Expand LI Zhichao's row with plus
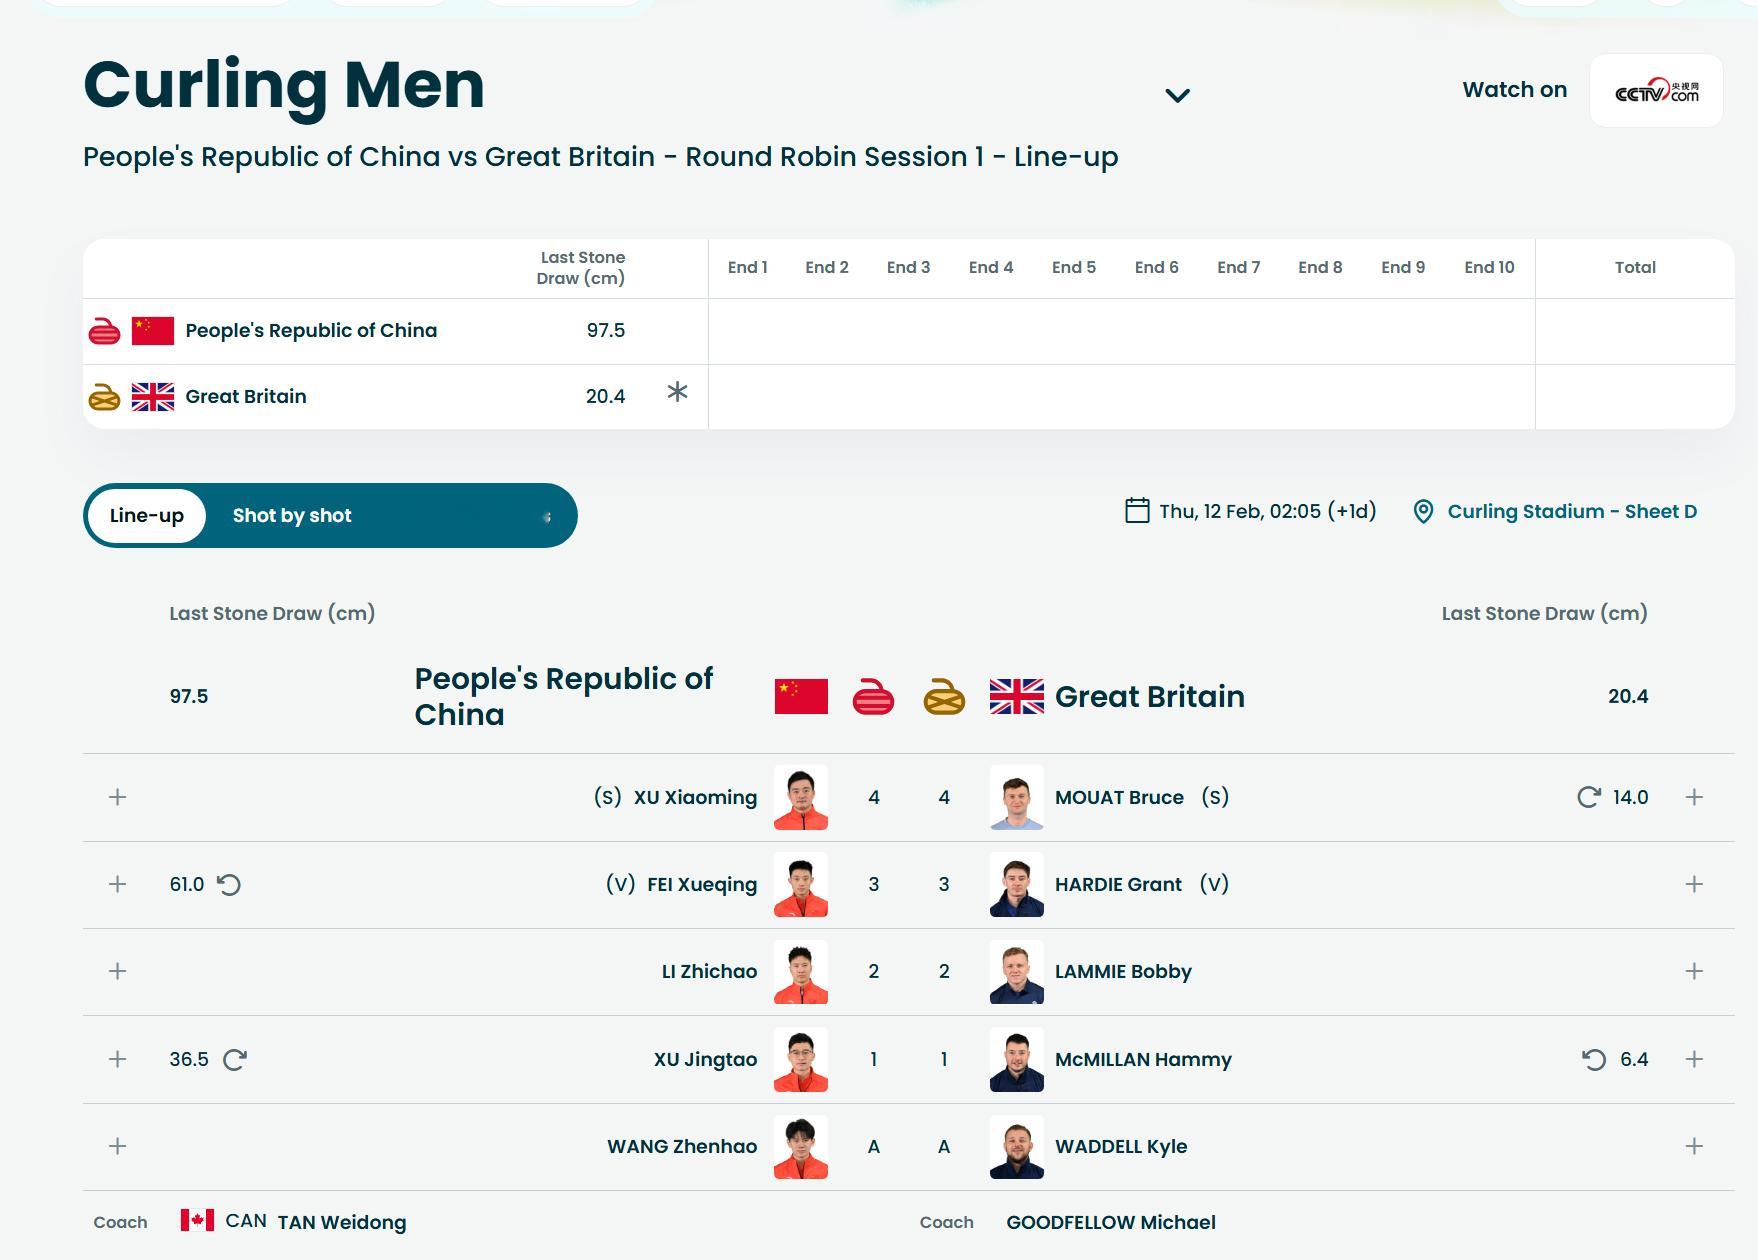This screenshot has height=1260, width=1758. [x=117, y=971]
